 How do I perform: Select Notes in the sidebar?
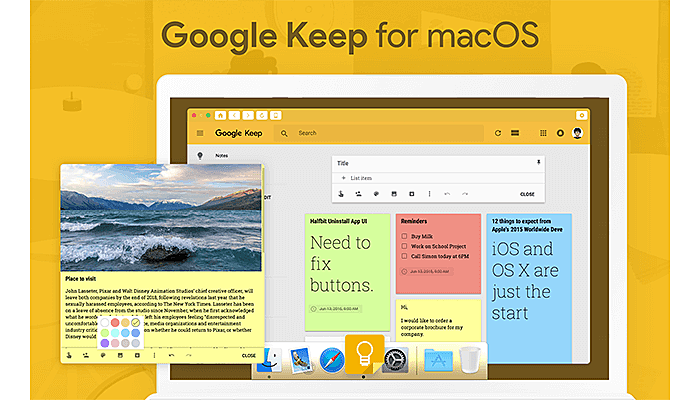(x=221, y=155)
